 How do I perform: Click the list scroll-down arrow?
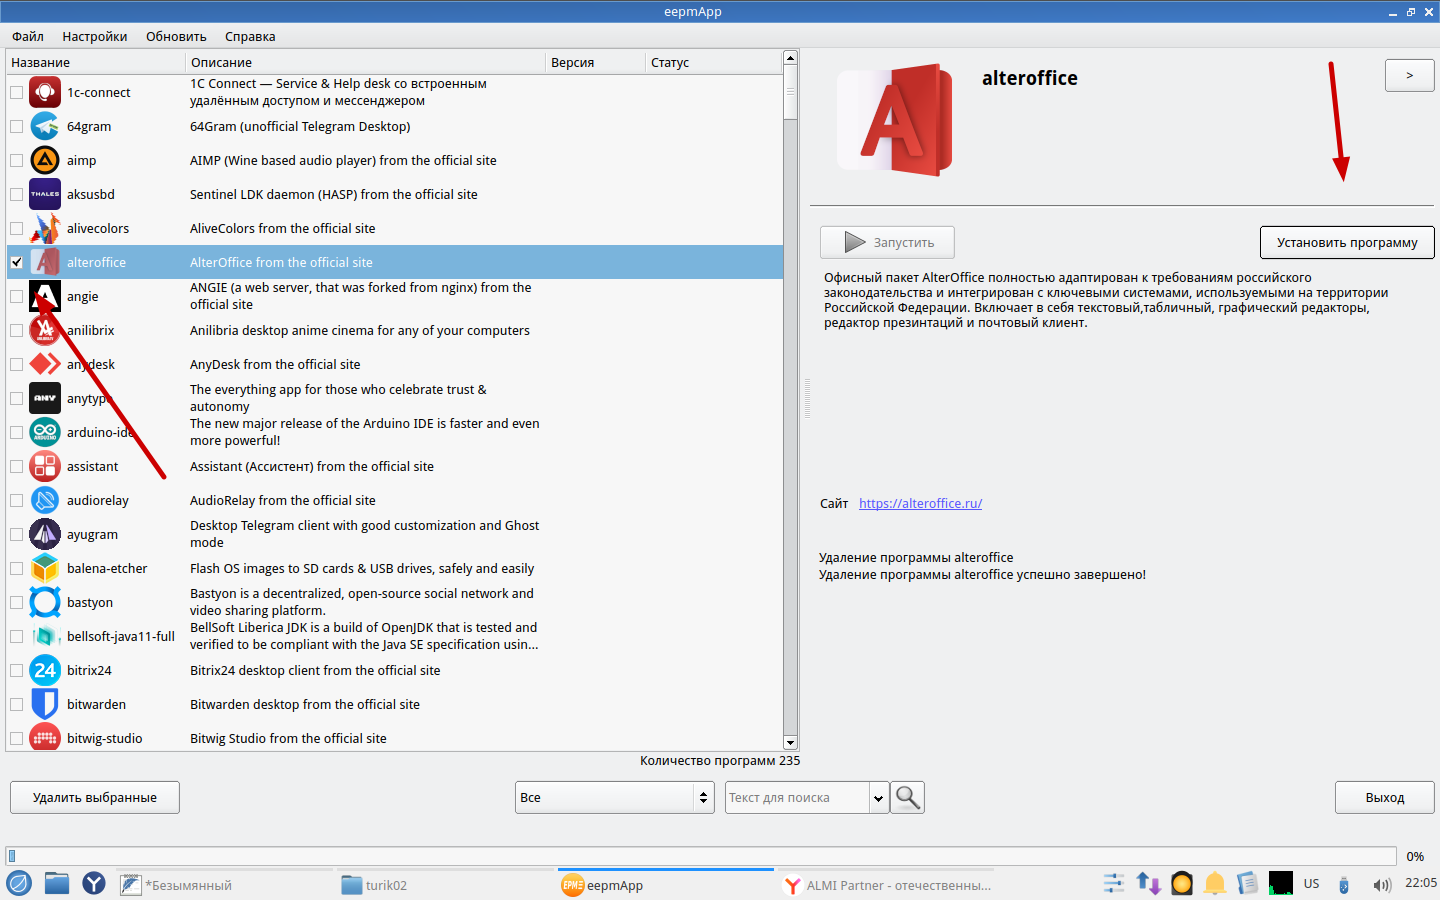click(790, 743)
